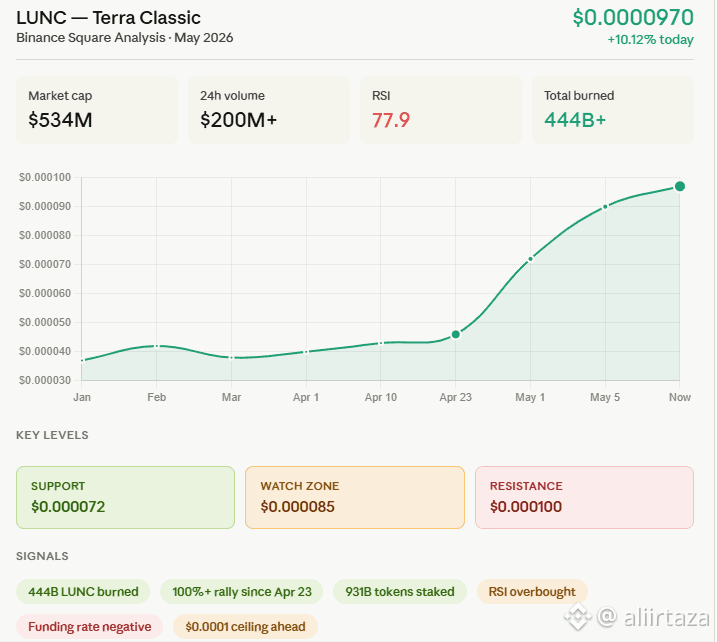Viewport: 717px width, 642px height.
Task: Click the large Now data point on chart
Action: 680,186
